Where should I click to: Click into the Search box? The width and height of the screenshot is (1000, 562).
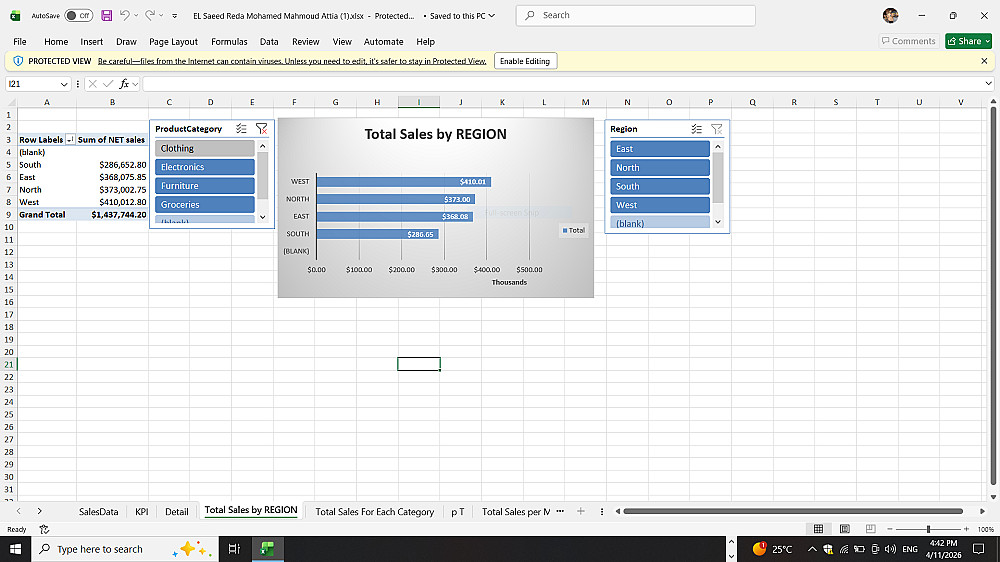click(x=635, y=15)
